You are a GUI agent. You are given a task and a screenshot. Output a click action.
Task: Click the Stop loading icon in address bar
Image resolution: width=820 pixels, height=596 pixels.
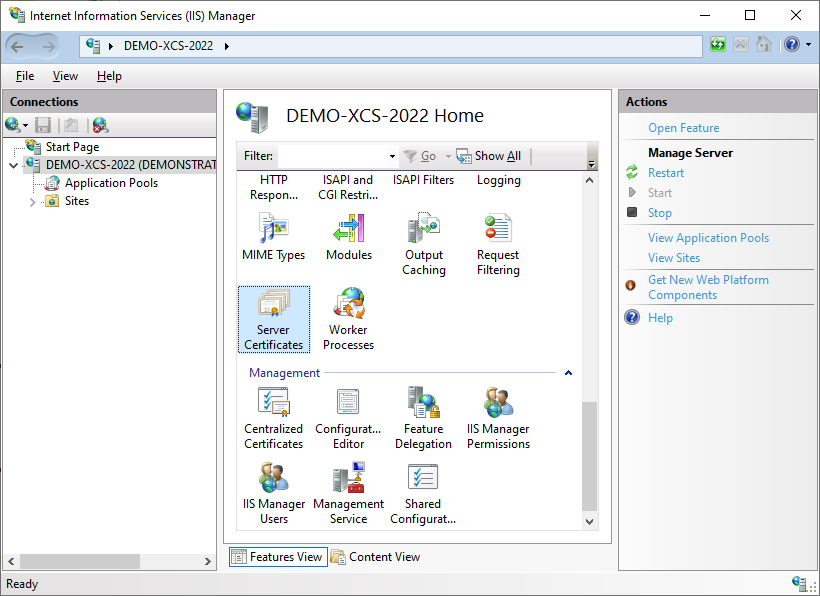(741, 45)
